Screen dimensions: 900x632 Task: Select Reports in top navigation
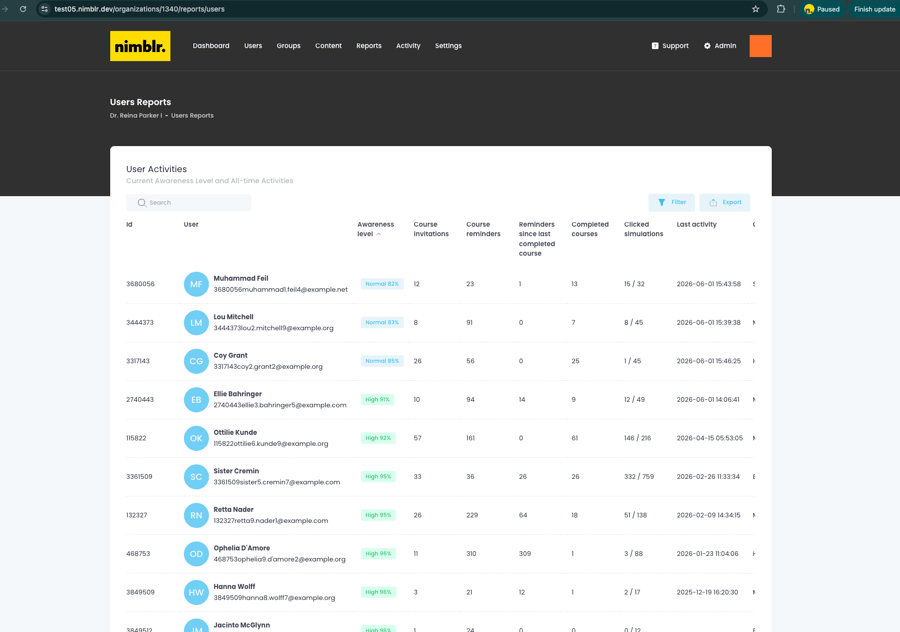tap(368, 46)
